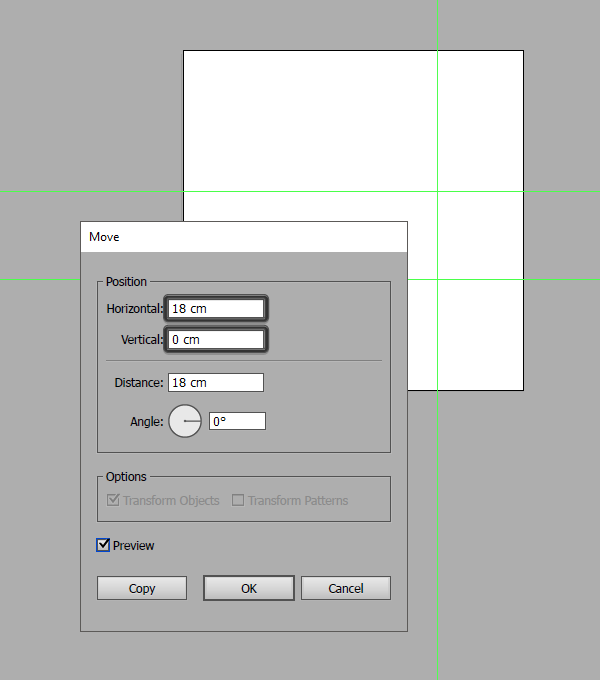This screenshot has height=680, width=600.
Task: Click the Angle dial control
Action: 185,421
